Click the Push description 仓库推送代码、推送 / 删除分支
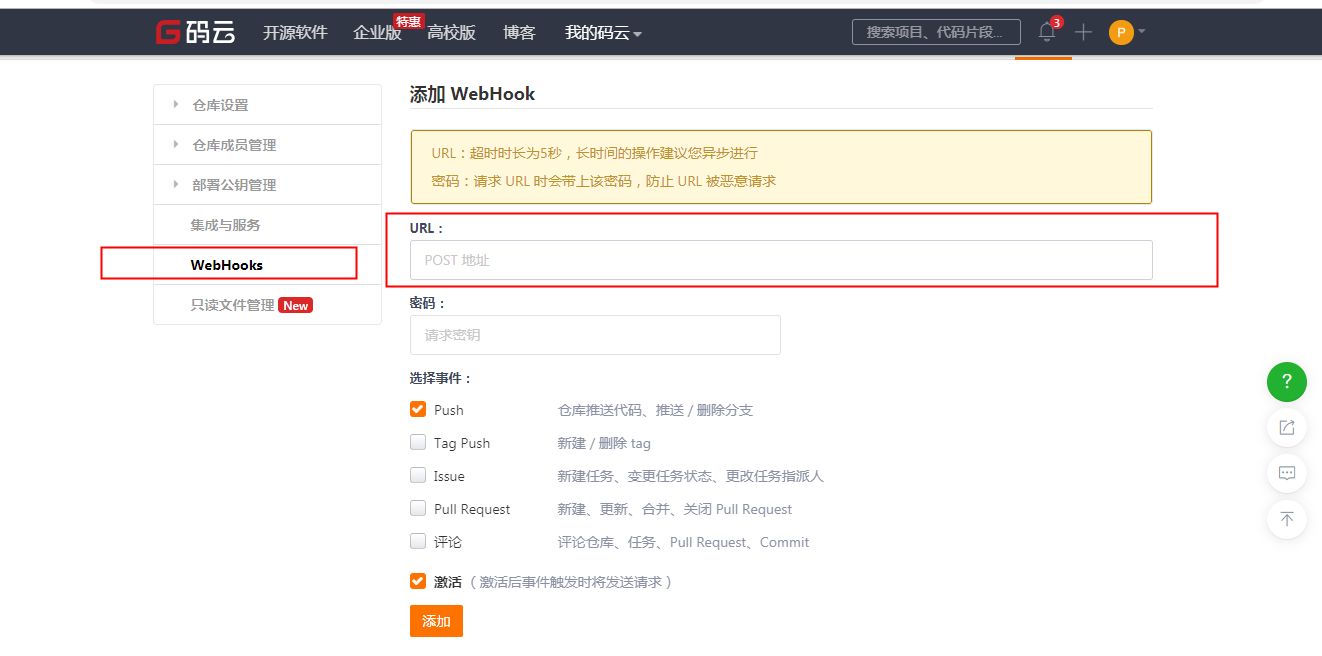 tap(655, 410)
